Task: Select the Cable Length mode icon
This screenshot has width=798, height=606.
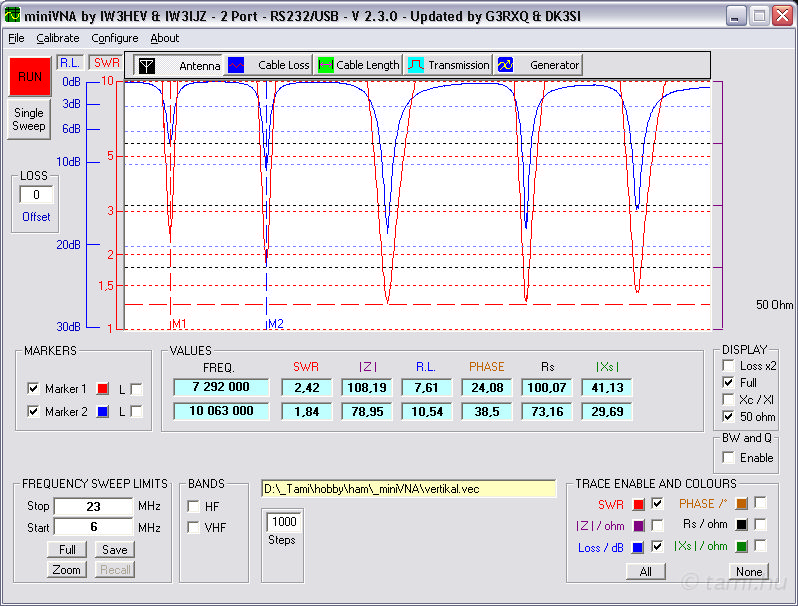Action: click(325, 65)
